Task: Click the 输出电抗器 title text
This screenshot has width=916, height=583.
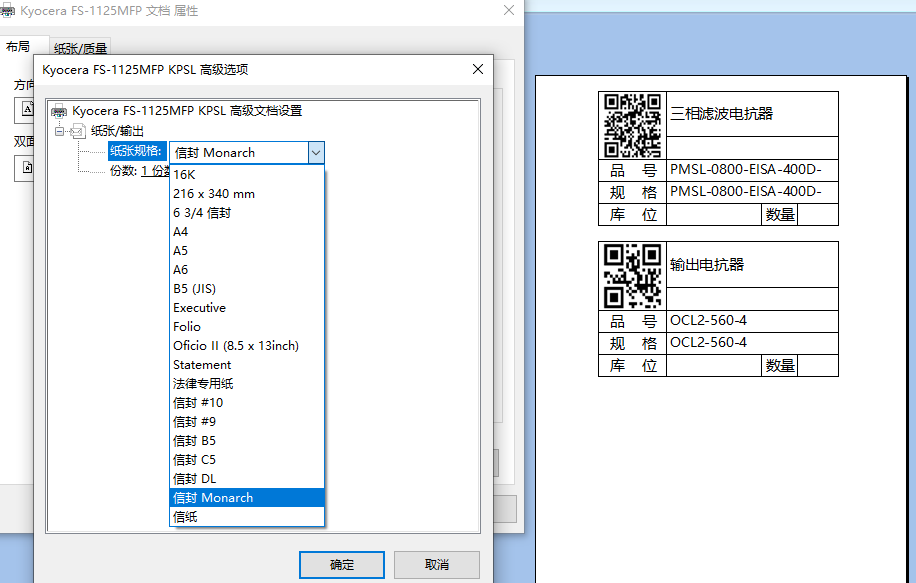Action: [707, 265]
